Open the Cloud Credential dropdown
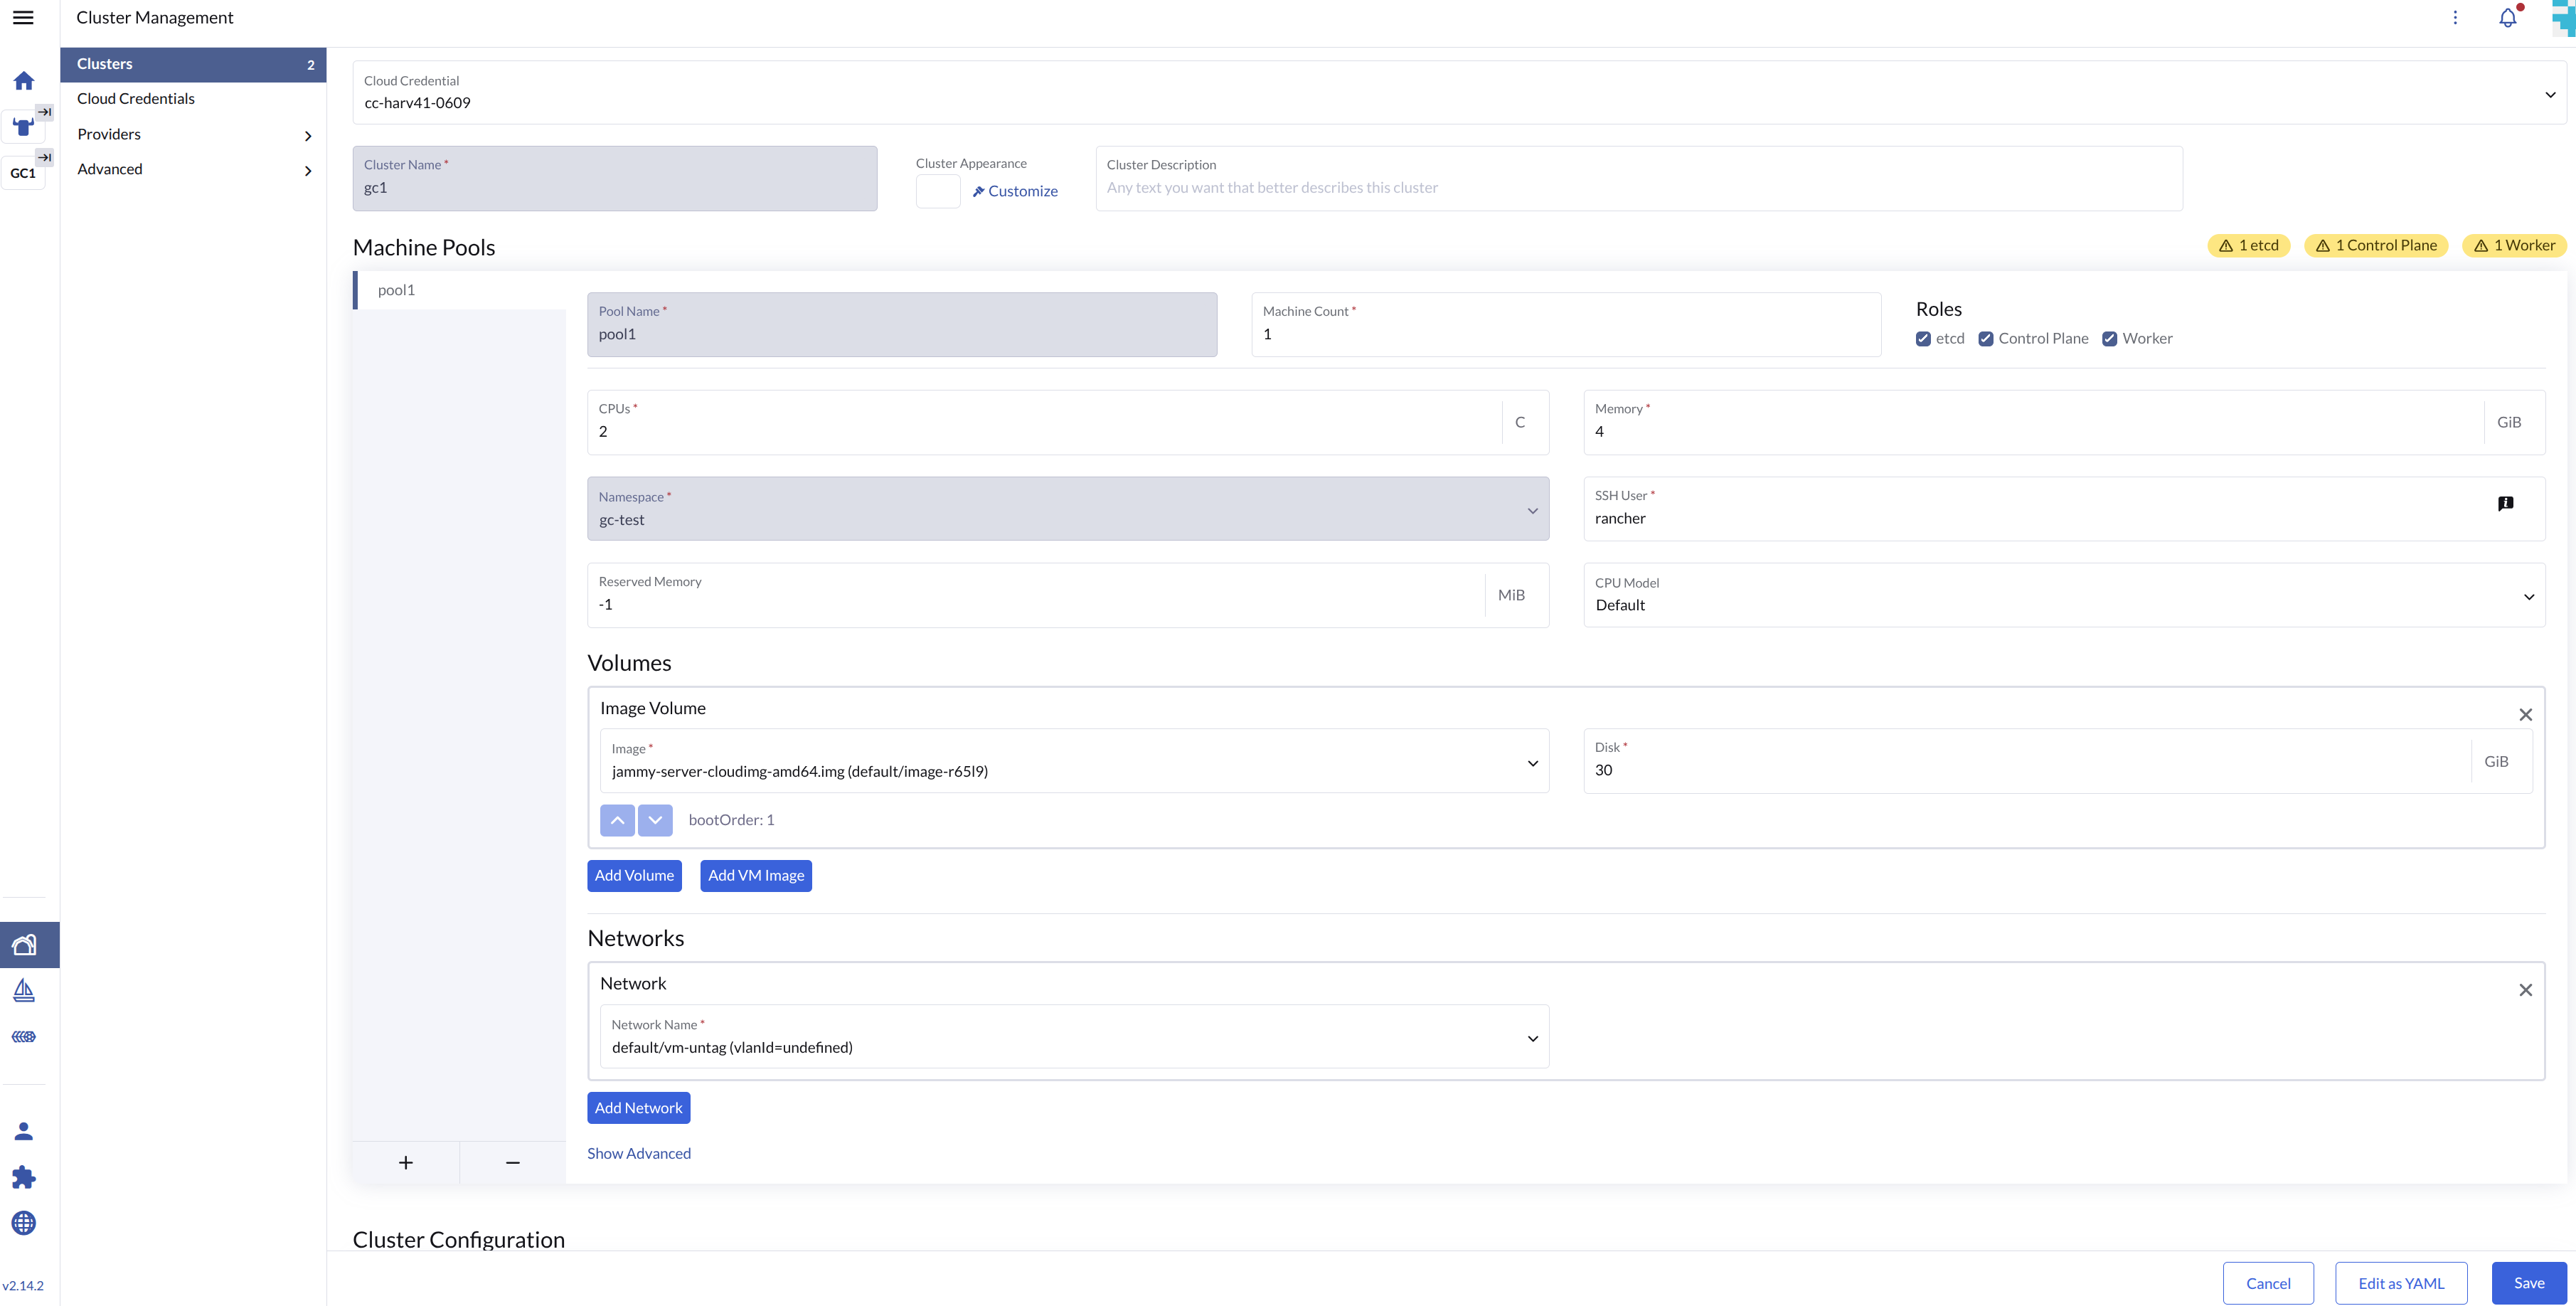The height and width of the screenshot is (1306, 2576). (1459, 93)
